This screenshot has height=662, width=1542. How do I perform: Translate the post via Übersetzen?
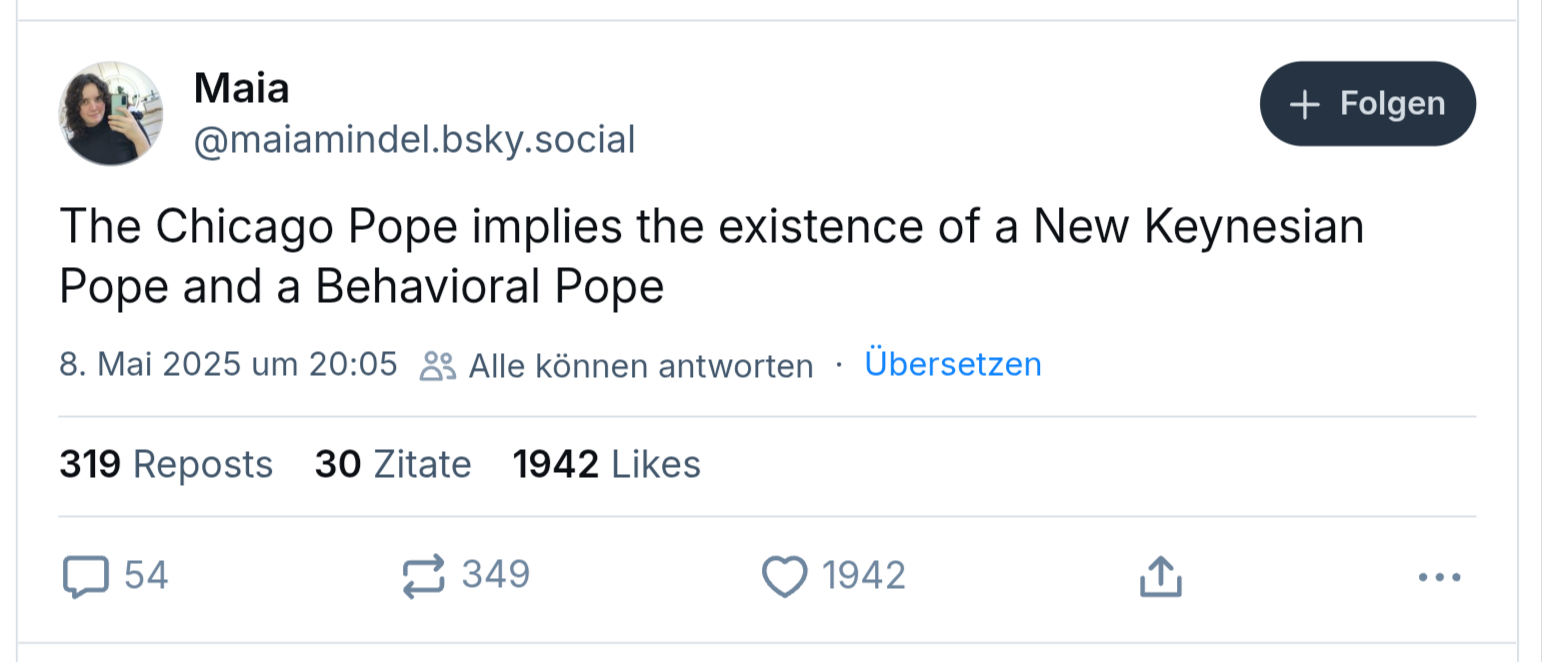coord(953,364)
